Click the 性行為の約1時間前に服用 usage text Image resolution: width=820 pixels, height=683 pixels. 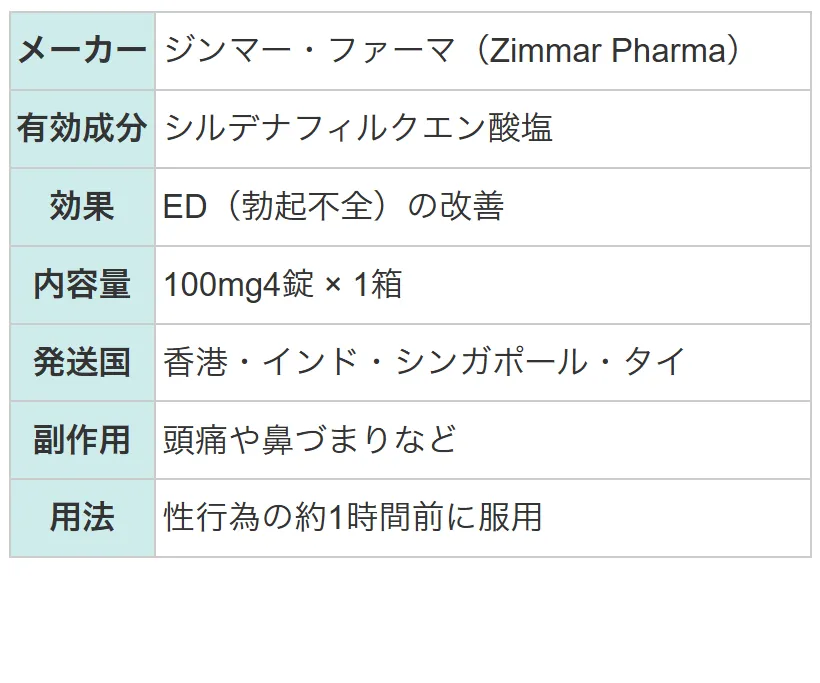(353, 517)
